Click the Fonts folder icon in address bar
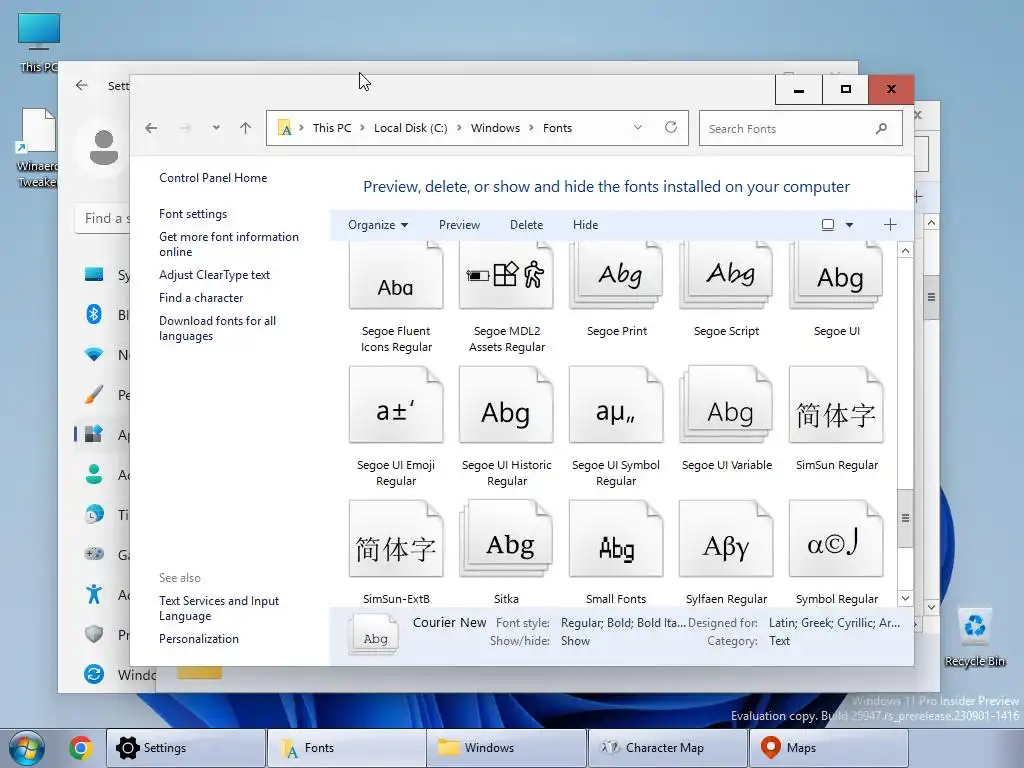The image size is (1024, 768). 284,128
